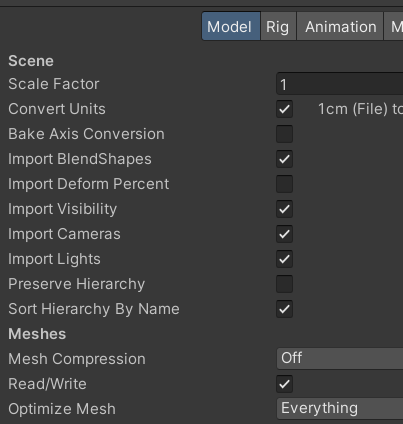Uncheck Import BlendShapes
The width and height of the screenshot is (403, 424).
point(284,159)
